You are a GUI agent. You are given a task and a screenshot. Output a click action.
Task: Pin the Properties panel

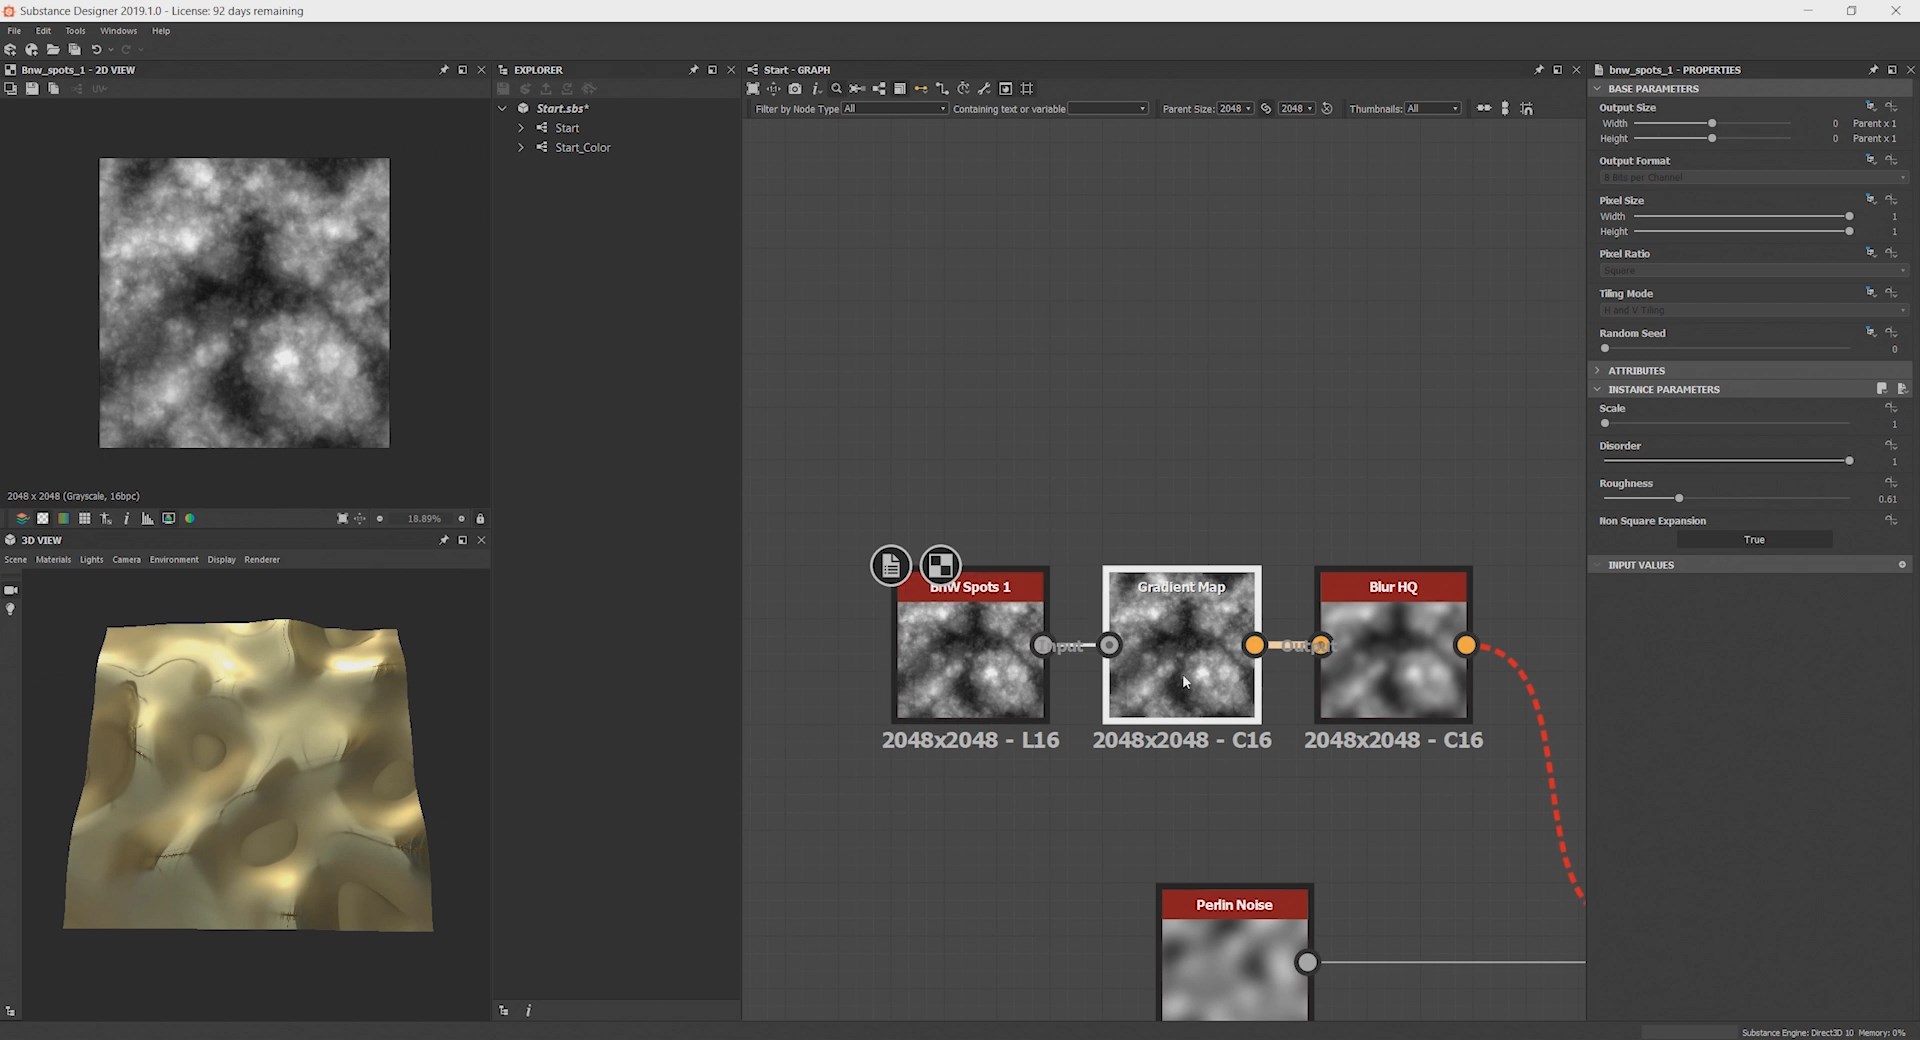[1873, 70]
